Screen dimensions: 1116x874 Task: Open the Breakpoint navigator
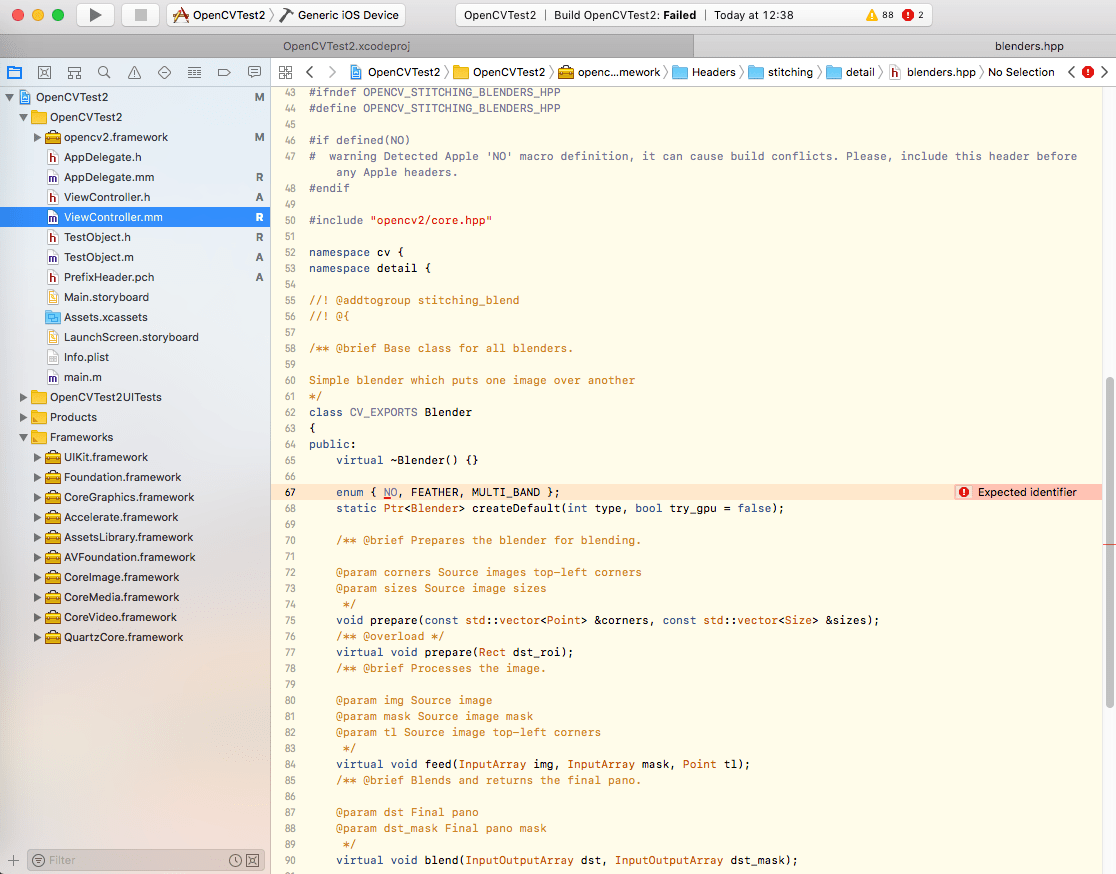(224, 72)
